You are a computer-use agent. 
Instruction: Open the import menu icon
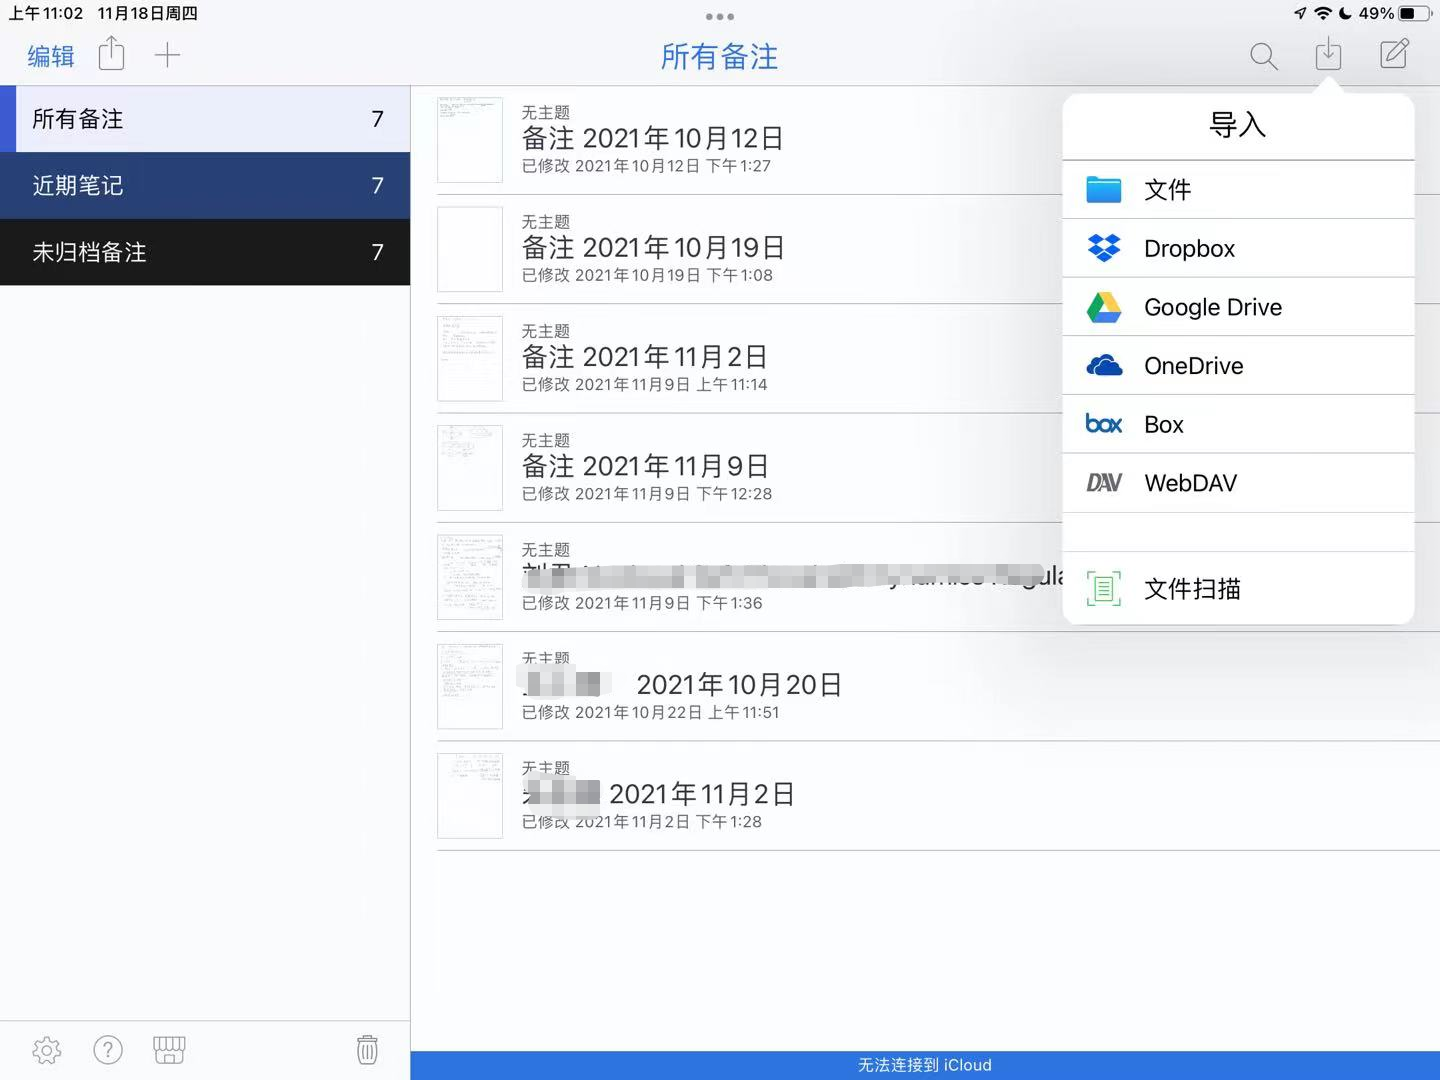(x=1328, y=55)
